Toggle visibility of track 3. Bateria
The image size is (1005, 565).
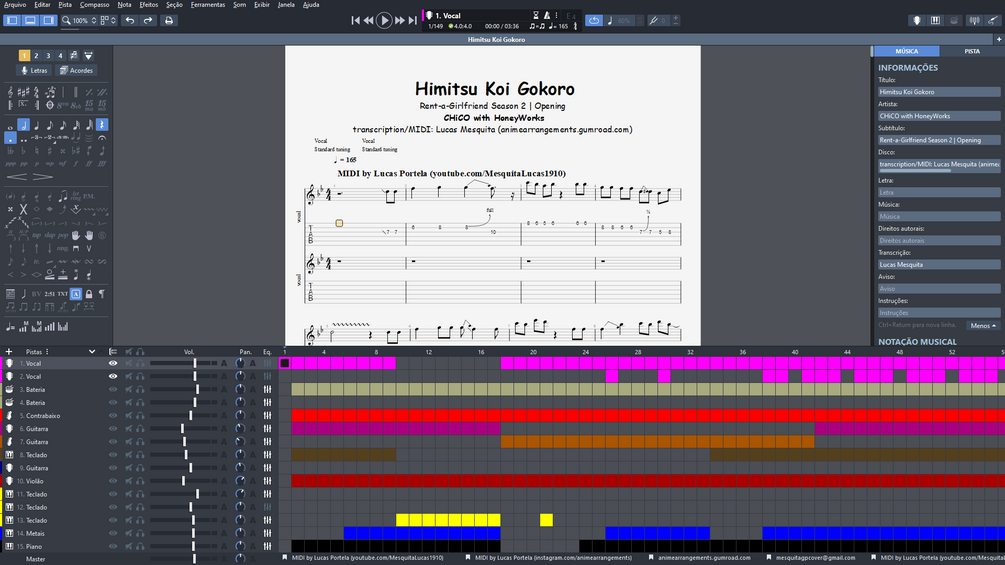point(113,389)
